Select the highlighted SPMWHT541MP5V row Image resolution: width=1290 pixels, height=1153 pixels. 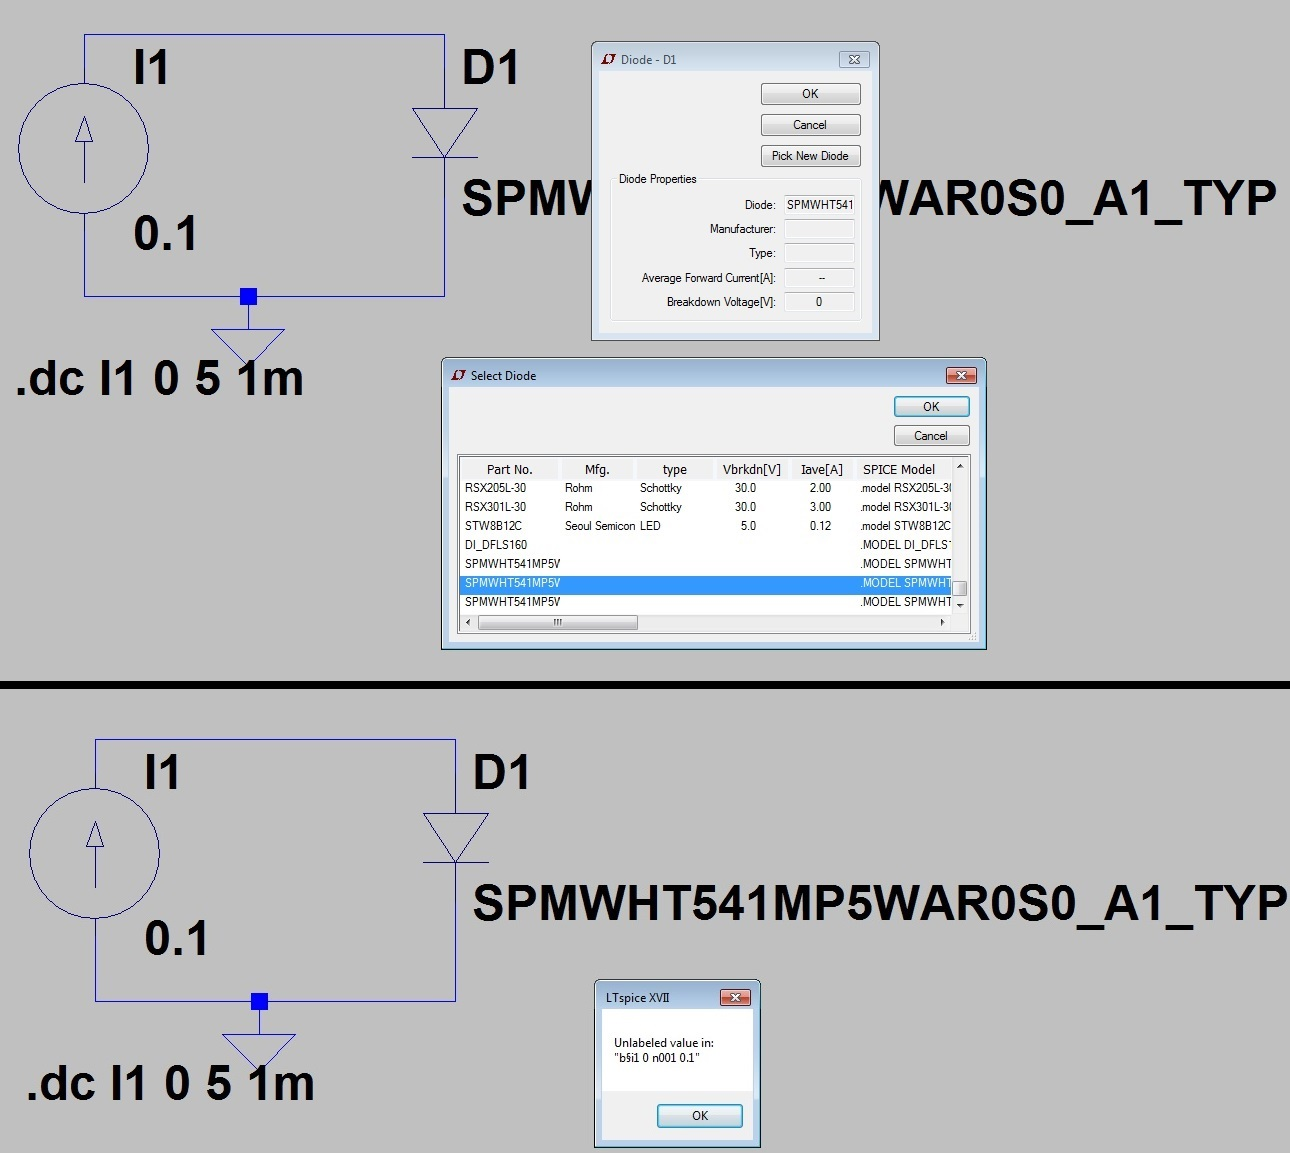pos(706,583)
